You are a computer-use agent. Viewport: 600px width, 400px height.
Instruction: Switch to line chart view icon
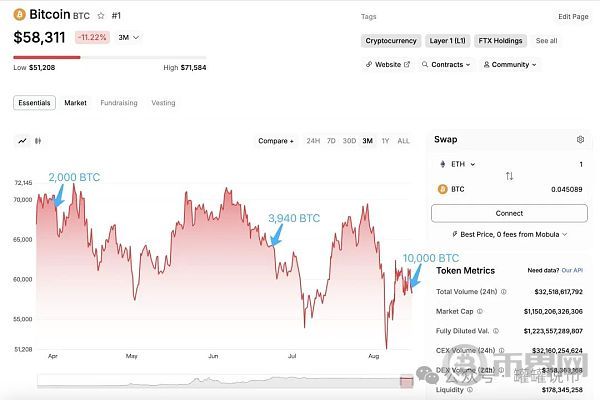pos(23,141)
